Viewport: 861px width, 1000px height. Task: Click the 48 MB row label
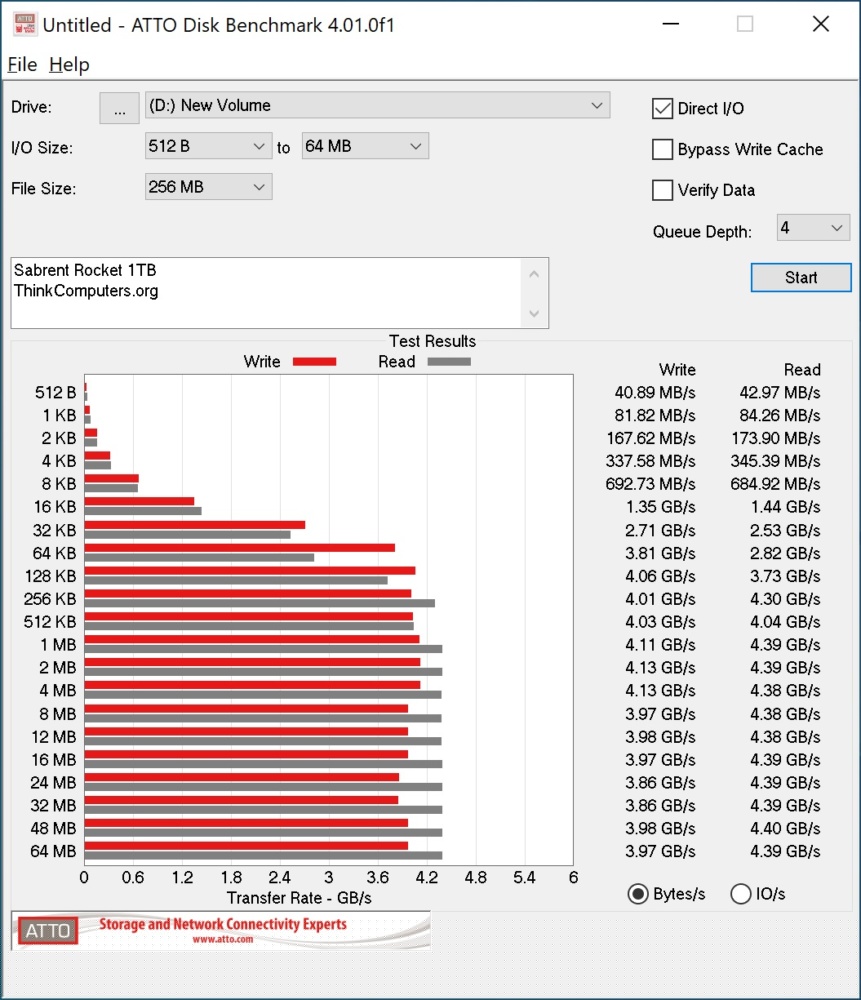tap(54, 828)
